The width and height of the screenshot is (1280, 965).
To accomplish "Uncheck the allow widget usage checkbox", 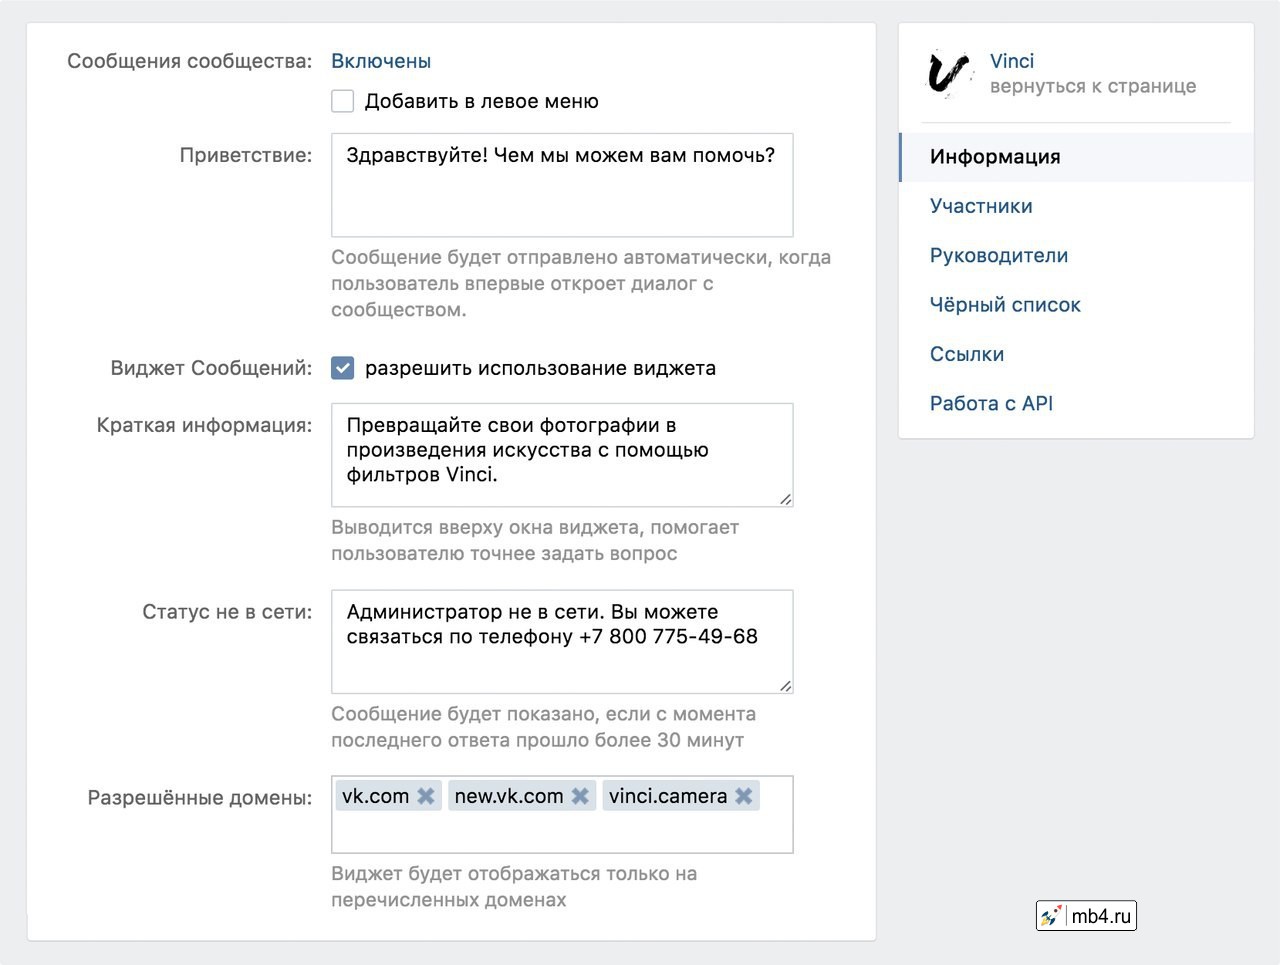I will point(343,368).
